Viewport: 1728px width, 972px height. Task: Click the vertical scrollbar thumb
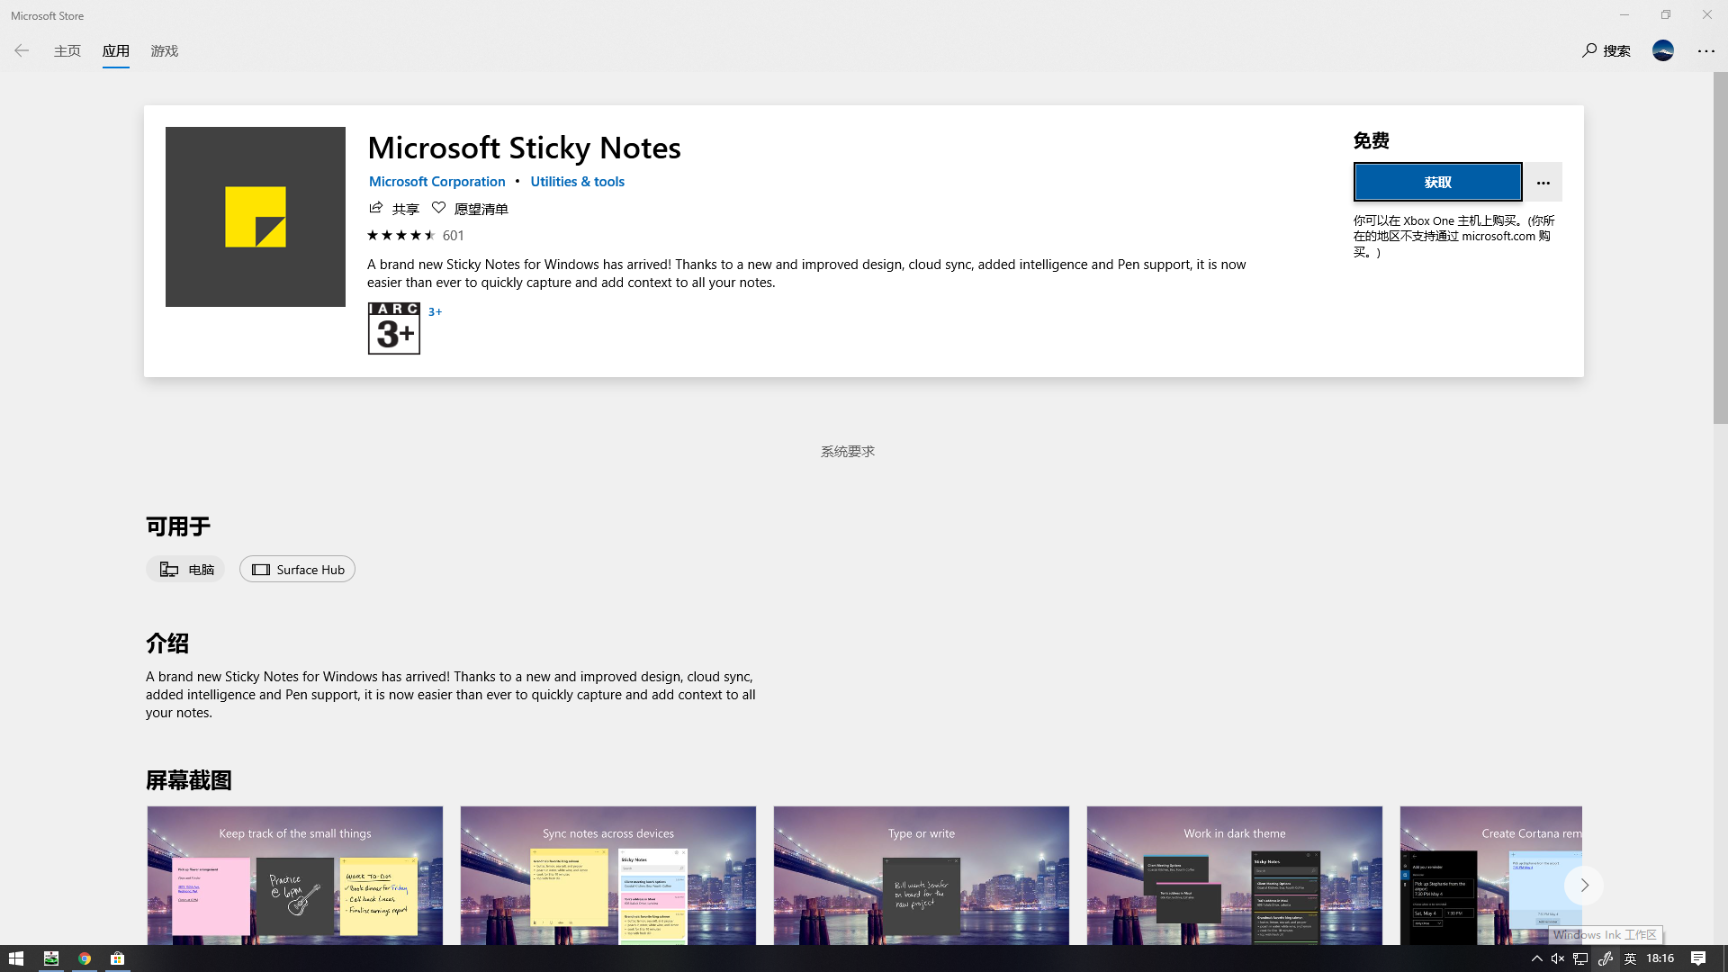pos(1720,248)
